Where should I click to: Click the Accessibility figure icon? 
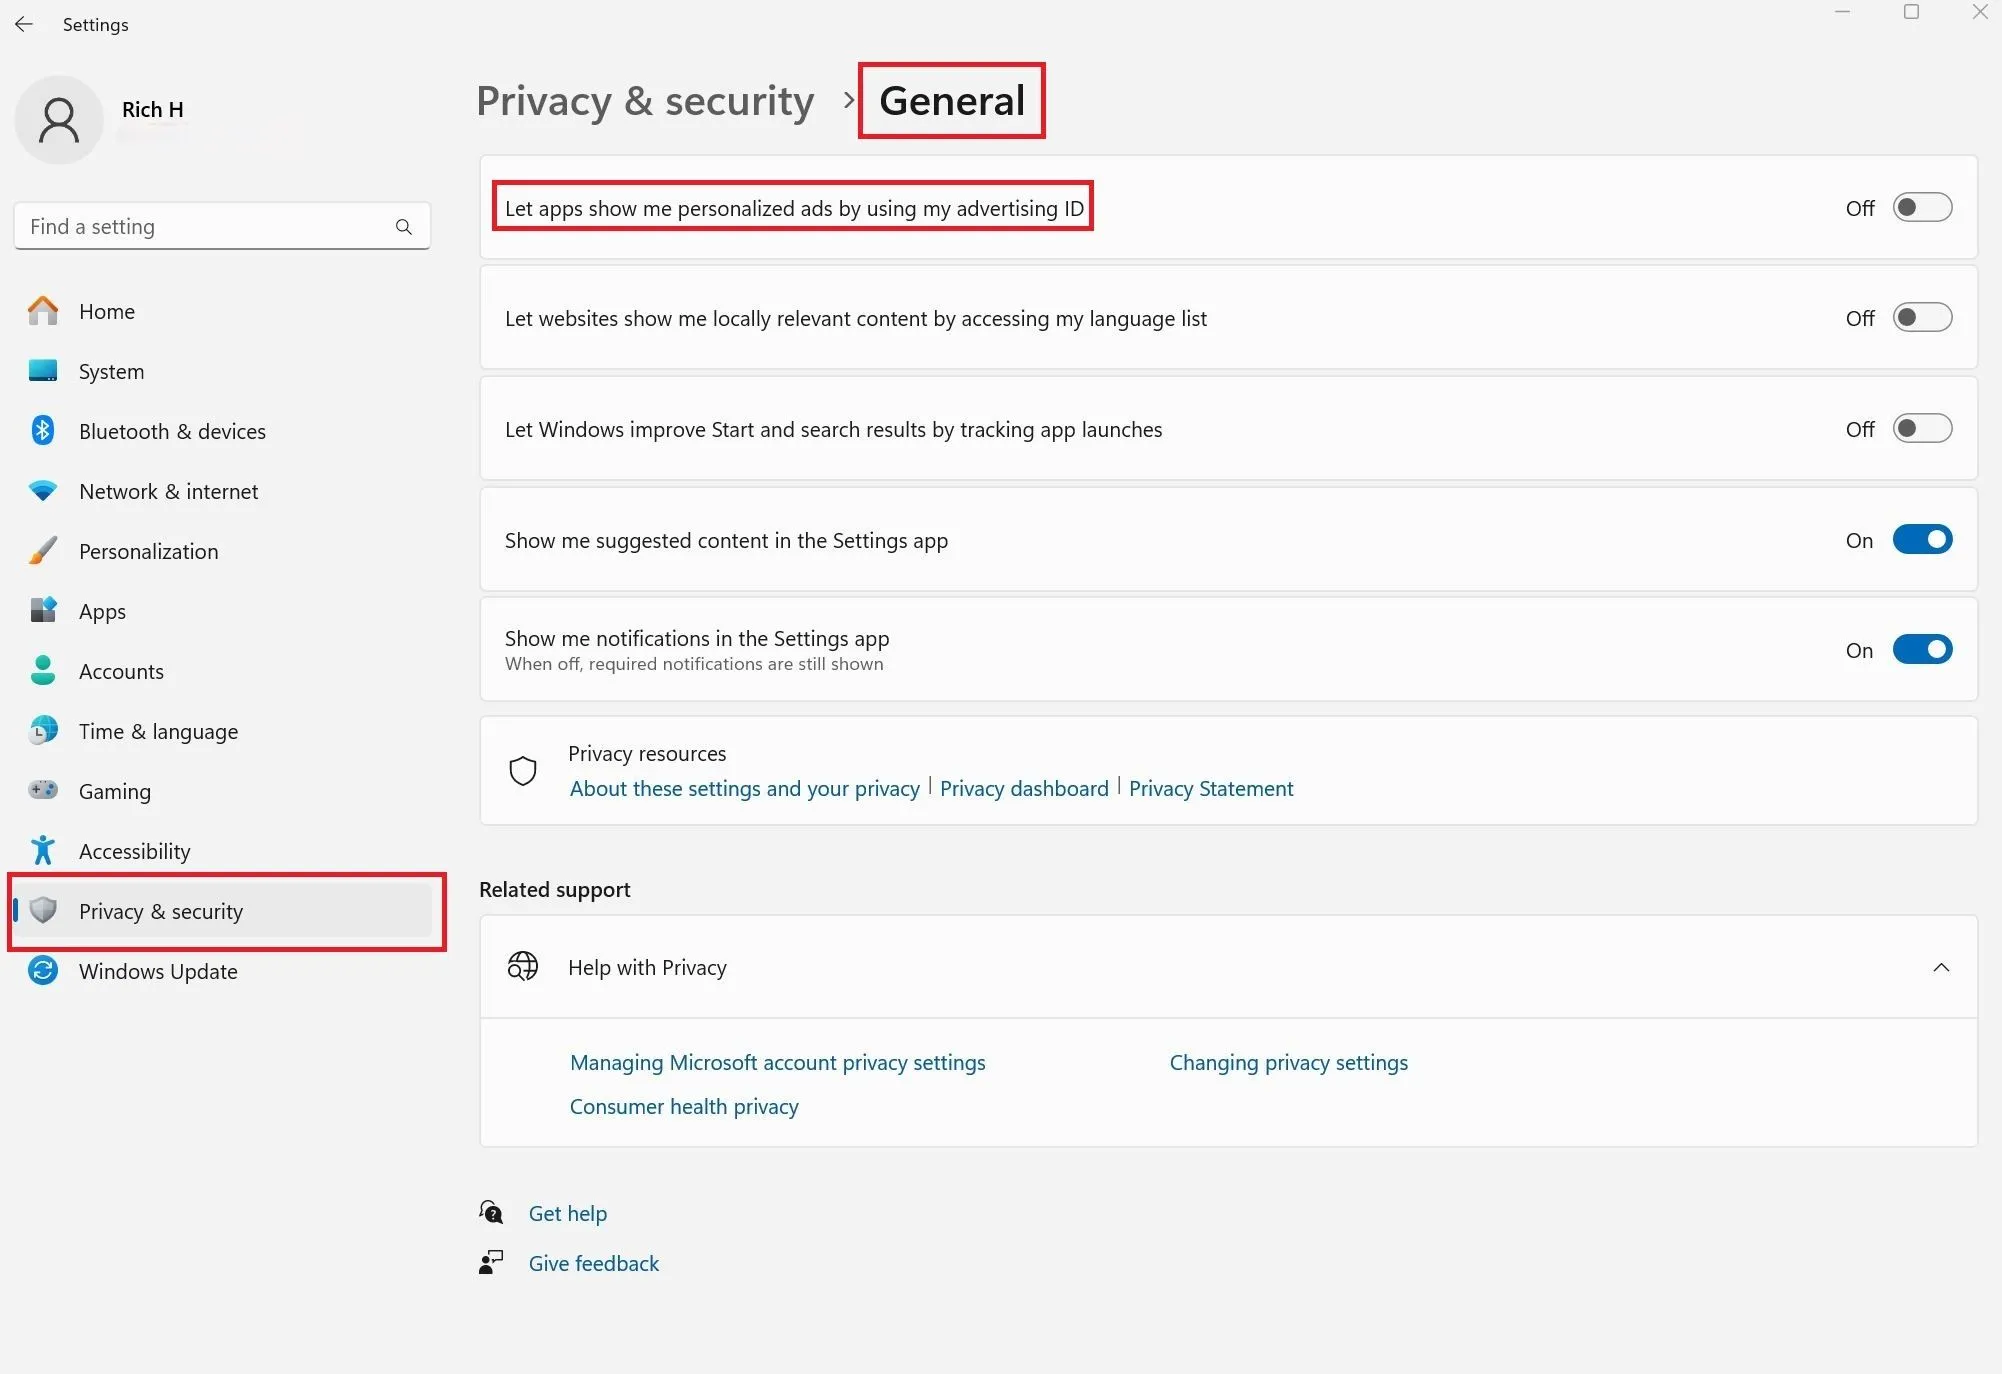click(x=43, y=851)
